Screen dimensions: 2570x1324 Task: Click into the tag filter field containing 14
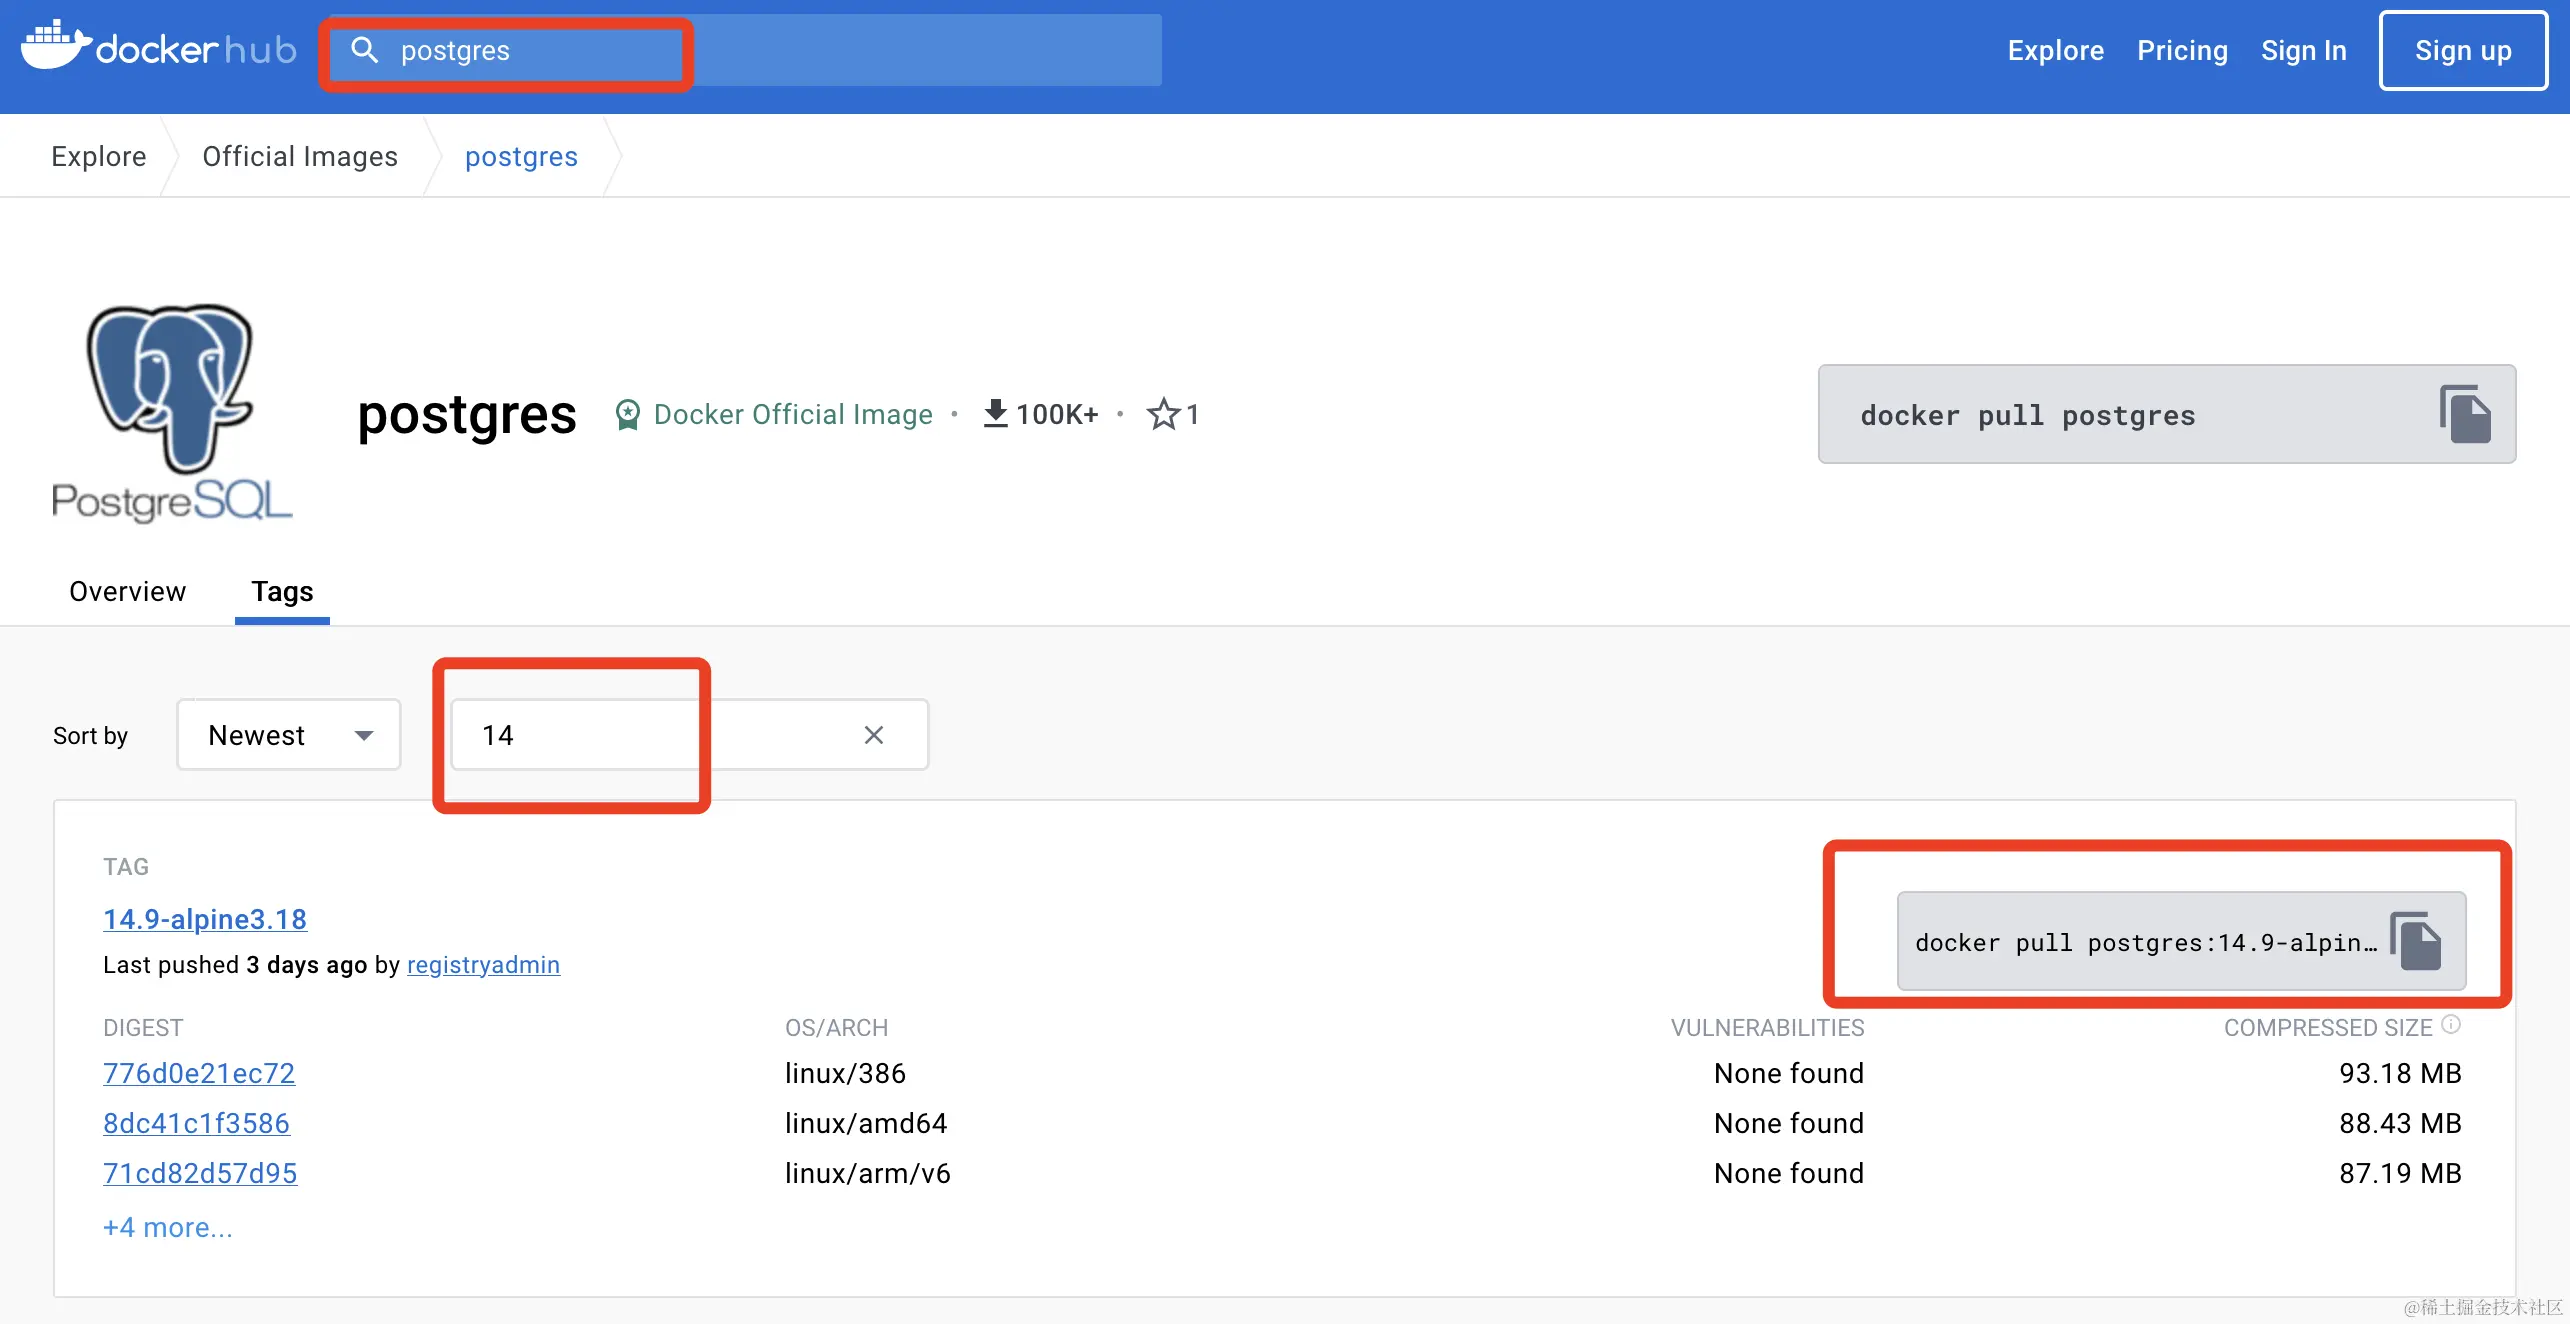click(x=690, y=735)
